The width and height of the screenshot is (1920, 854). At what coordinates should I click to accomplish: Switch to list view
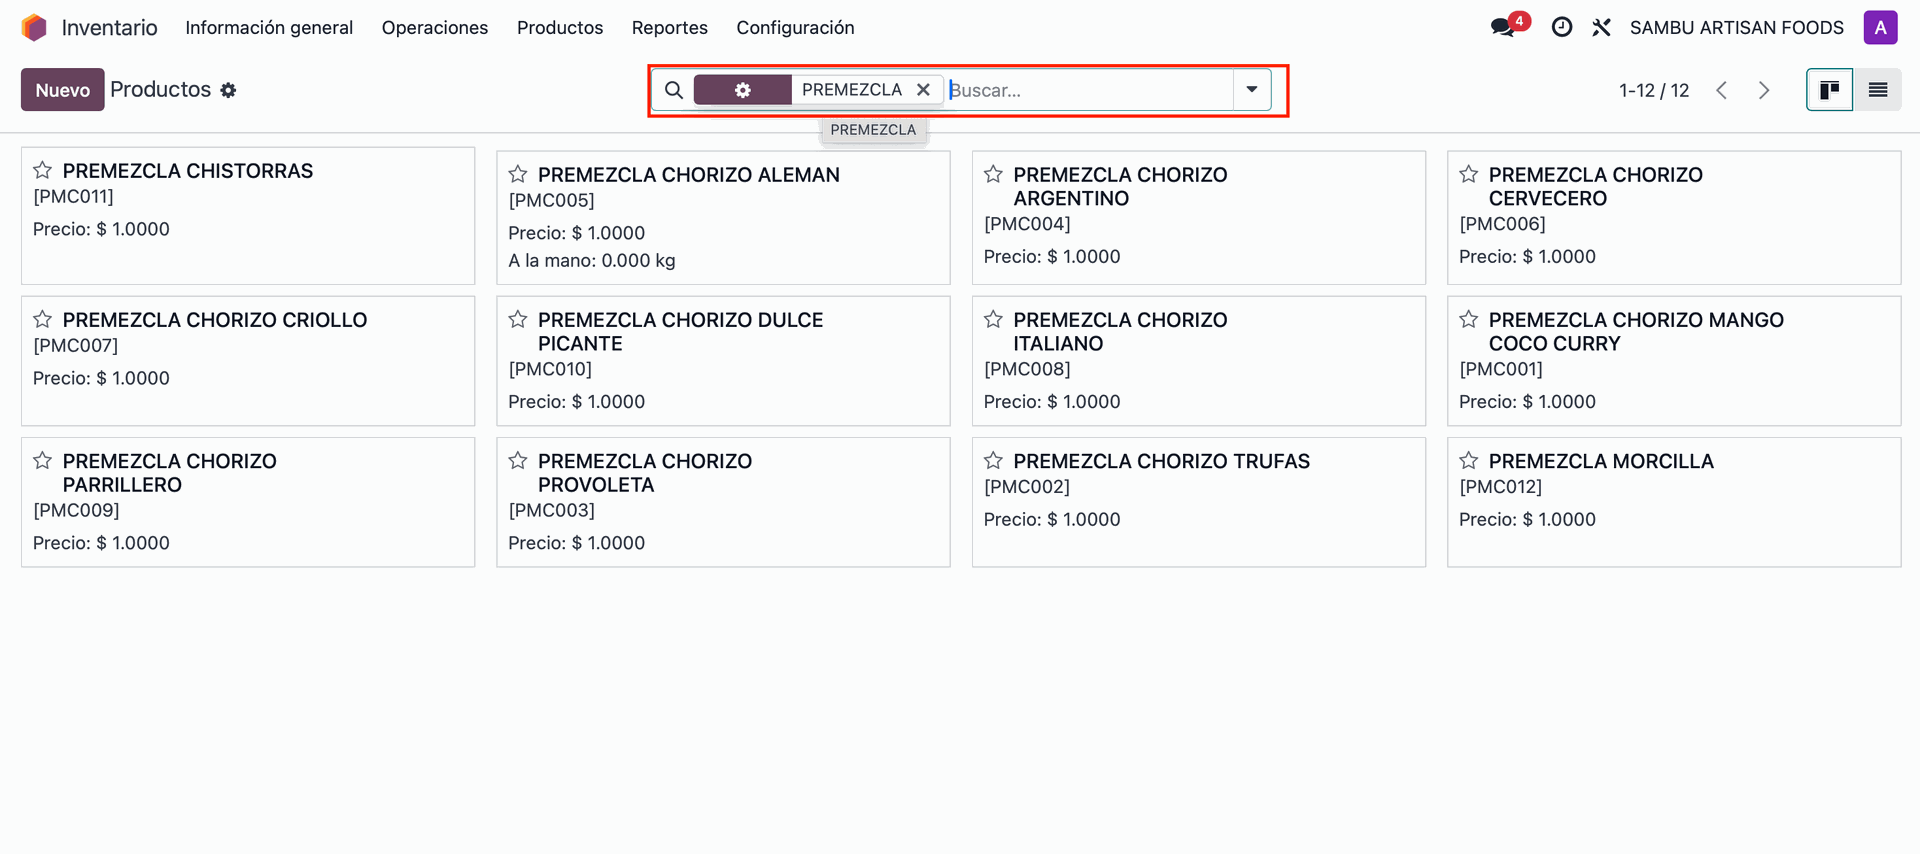(1877, 90)
